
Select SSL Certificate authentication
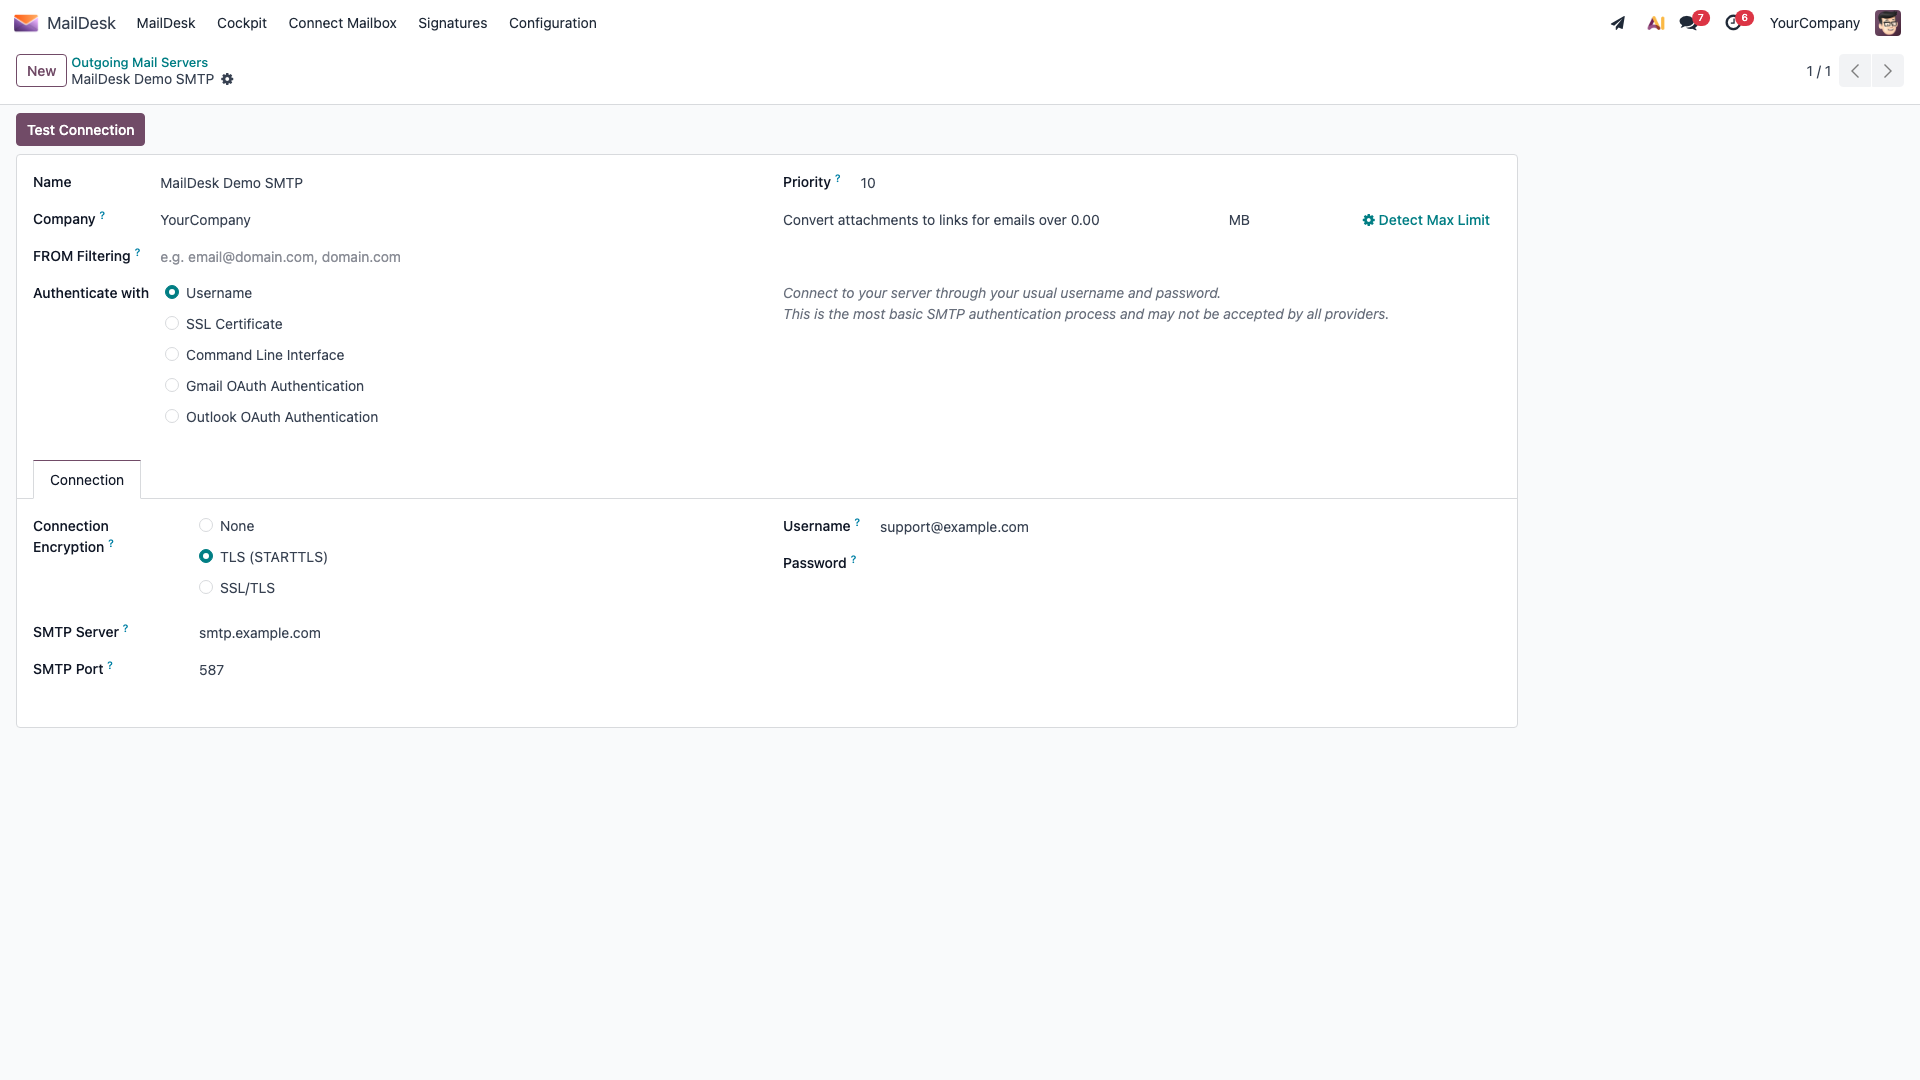[172, 324]
